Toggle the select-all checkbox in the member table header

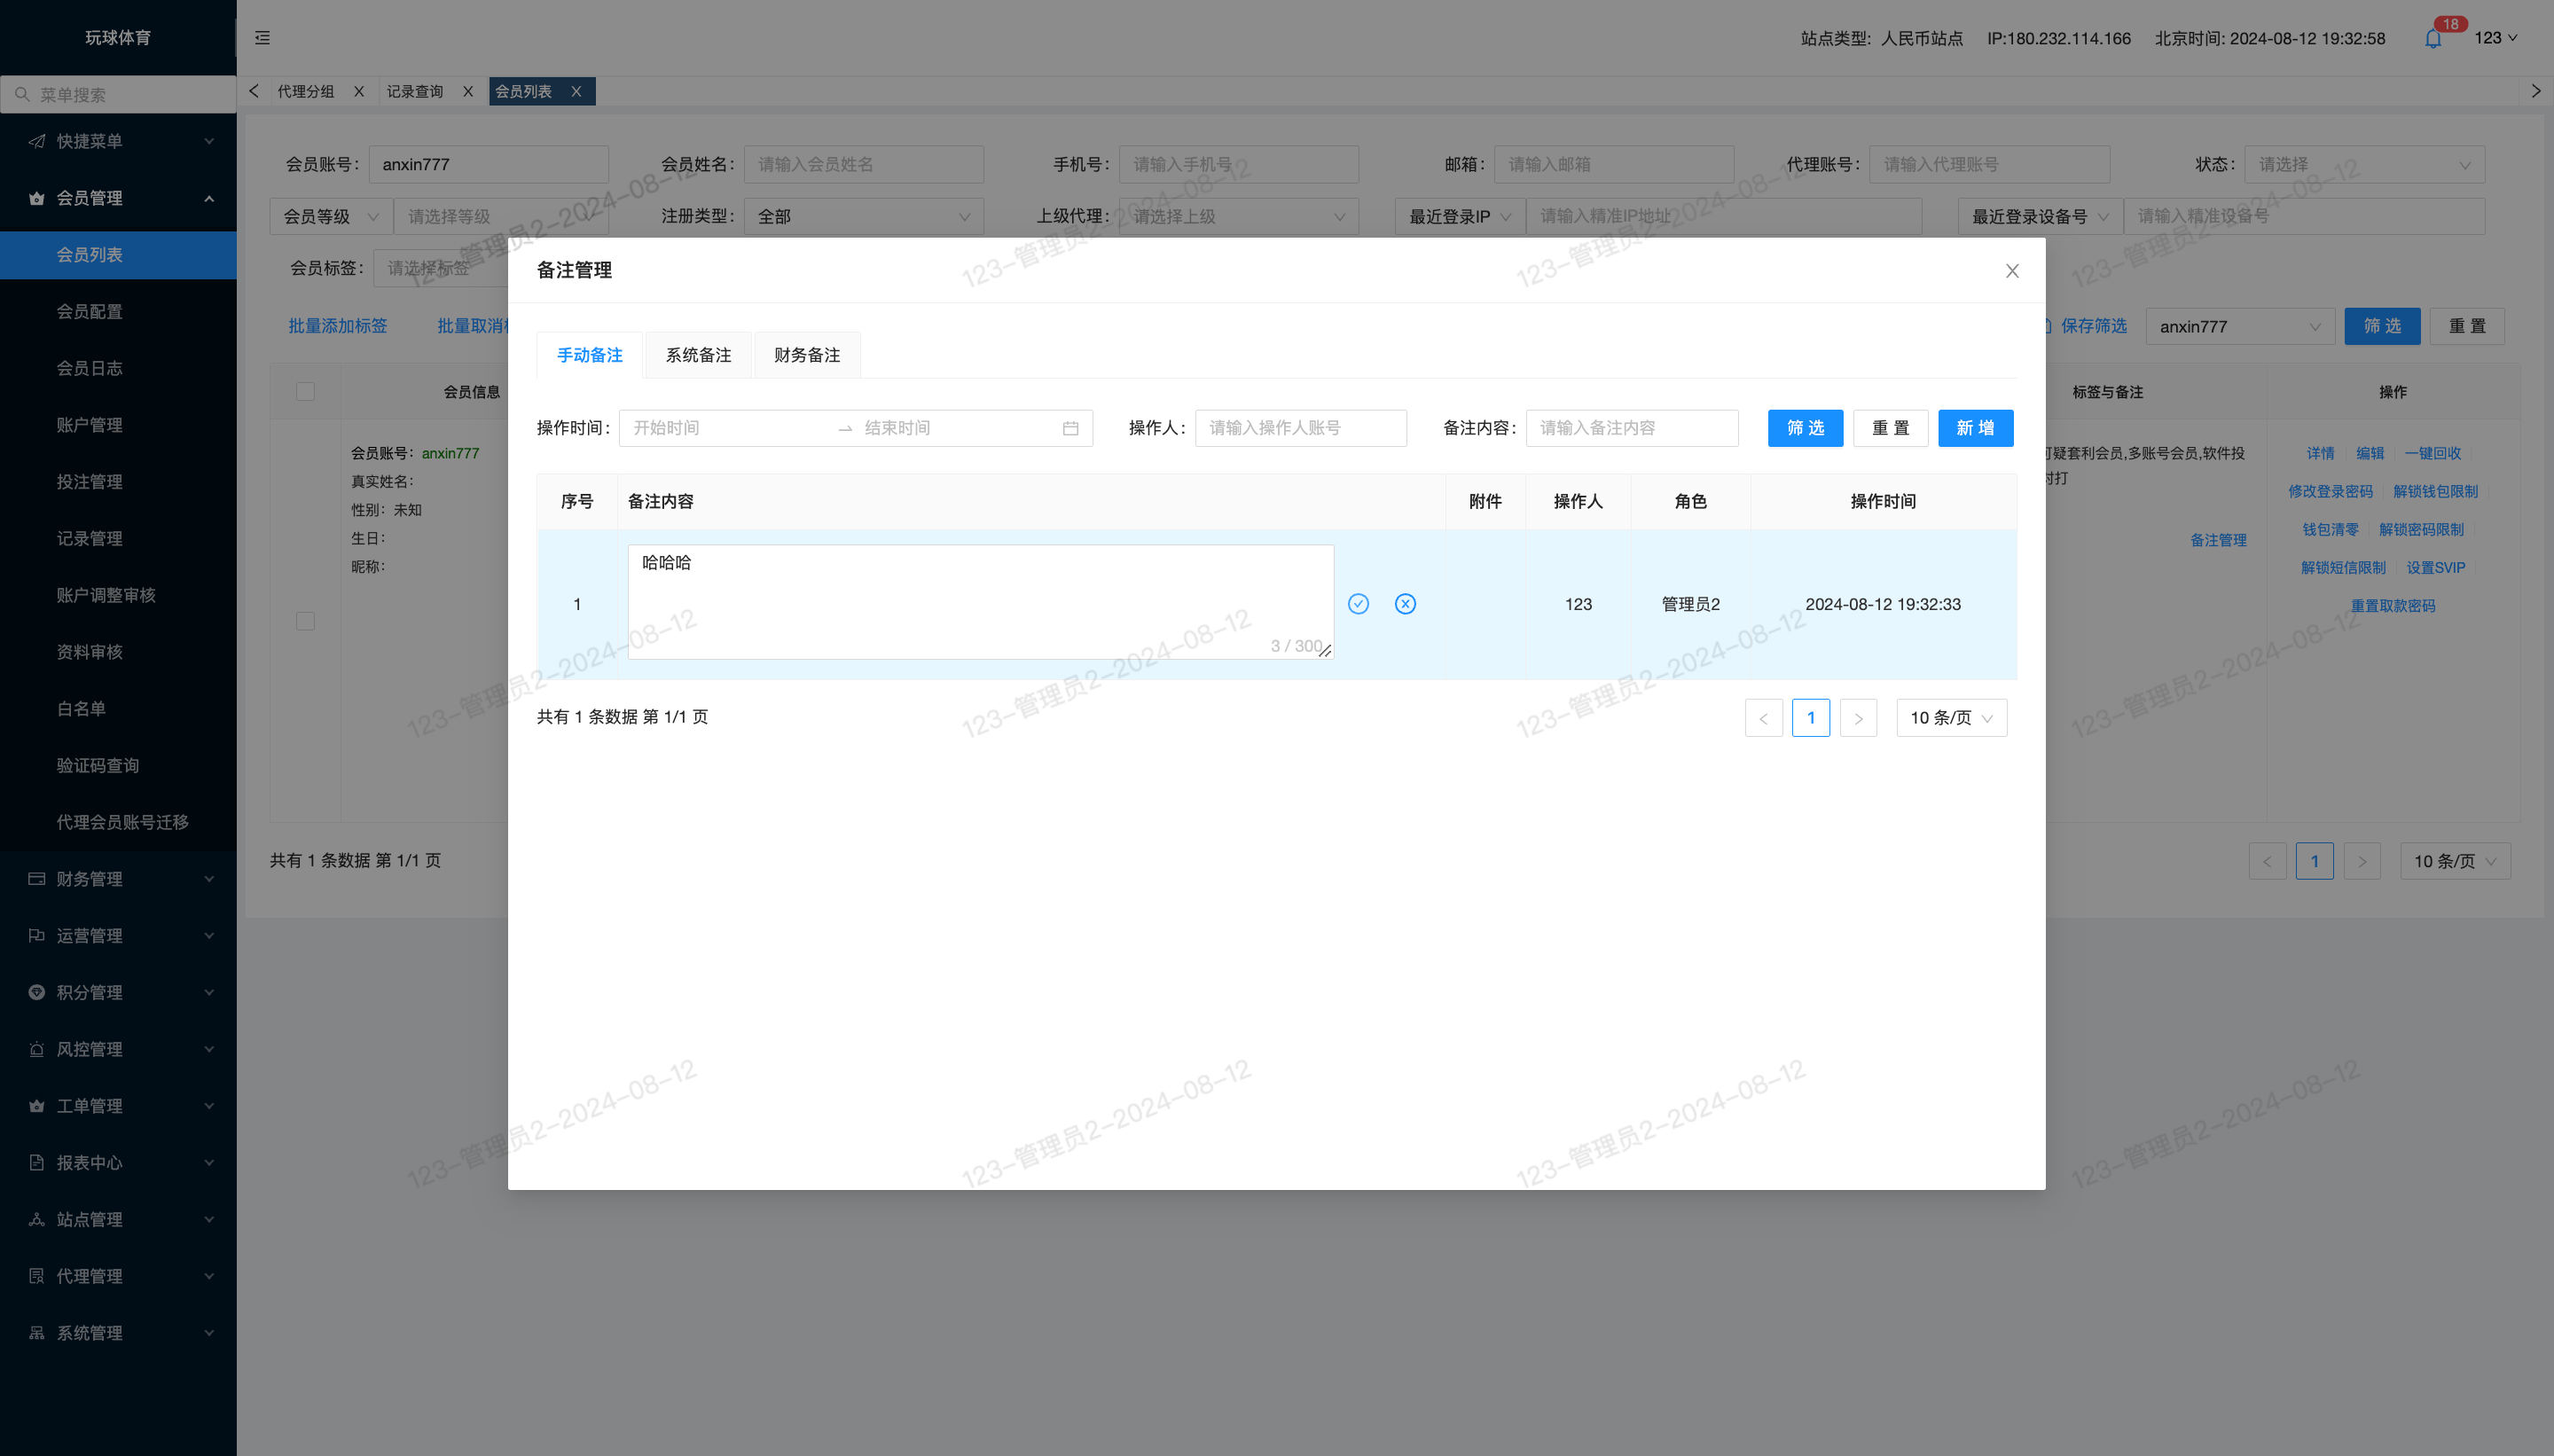[305, 392]
